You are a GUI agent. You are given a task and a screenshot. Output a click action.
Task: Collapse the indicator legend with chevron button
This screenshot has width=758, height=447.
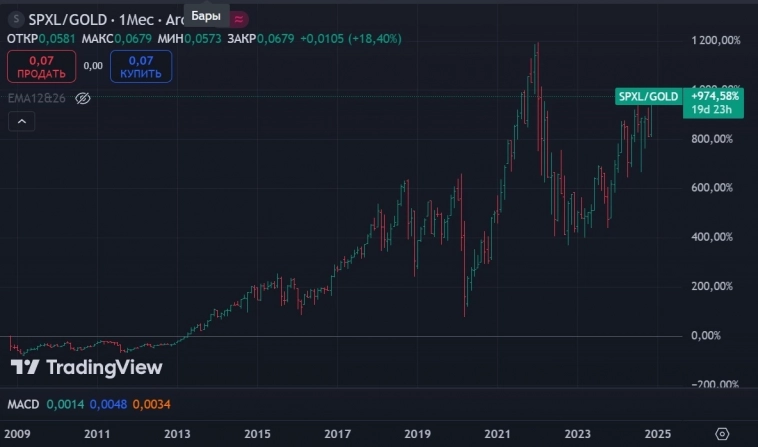[22, 122]
